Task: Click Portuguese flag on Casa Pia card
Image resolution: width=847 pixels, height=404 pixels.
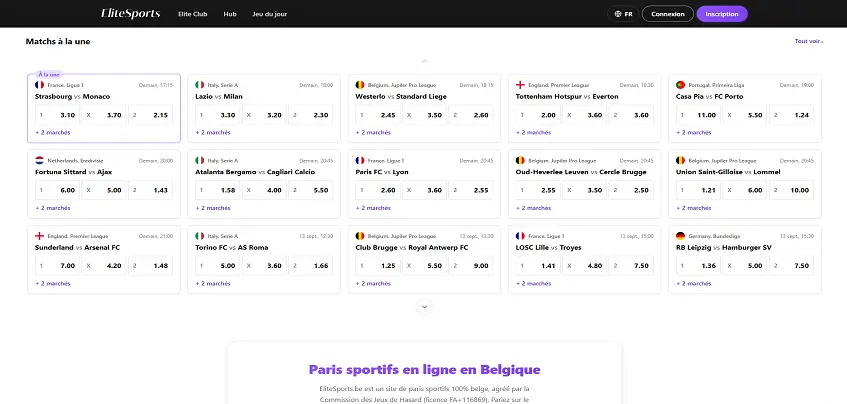Action: (681, 85)
